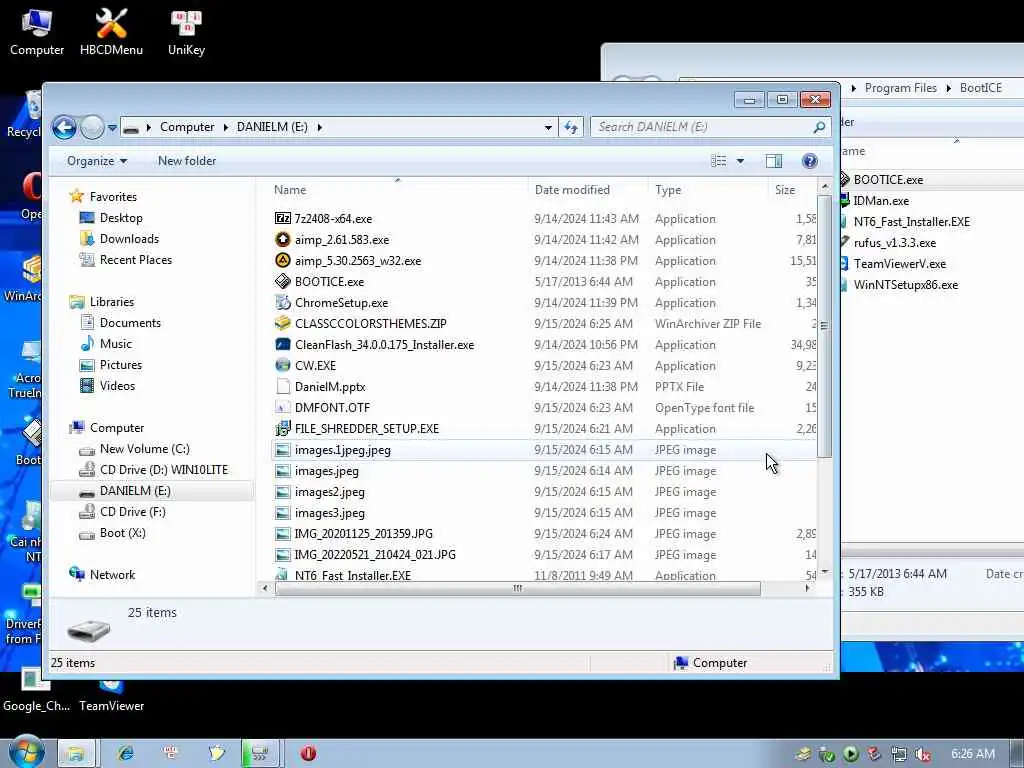1024x768 pixels.
Task: Select BOOTICE.exe icon in DANIELM window
Action: pos(283,281)
